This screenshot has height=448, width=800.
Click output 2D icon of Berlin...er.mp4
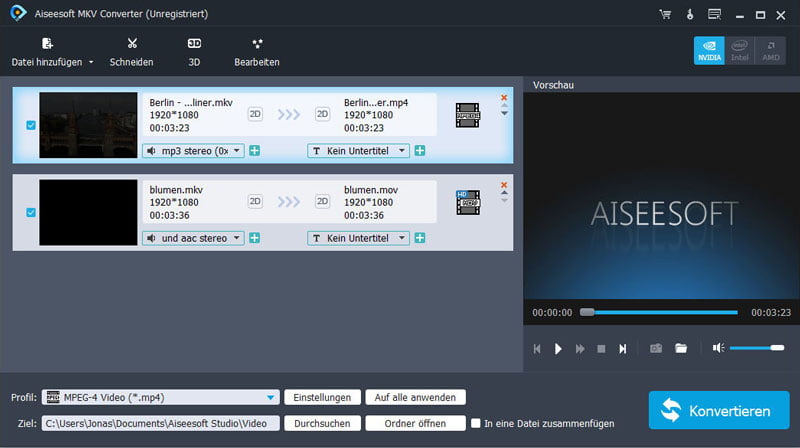point(322,114)
